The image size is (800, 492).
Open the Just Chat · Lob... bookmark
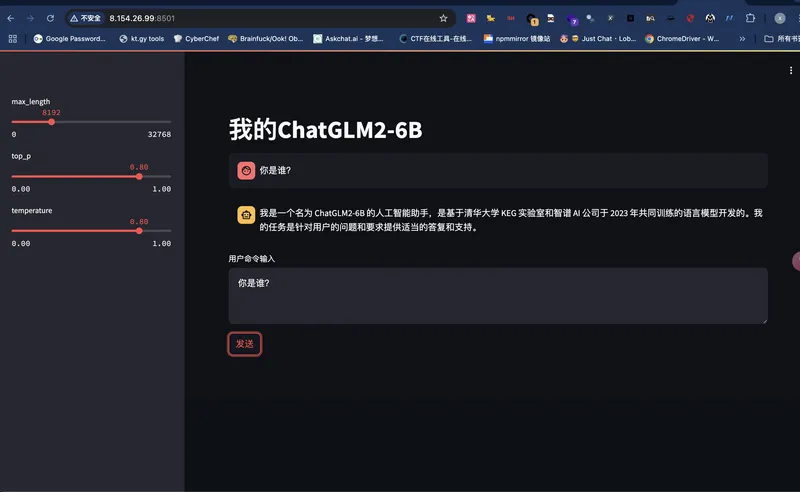pyautogui.click(x=598, y=39)
